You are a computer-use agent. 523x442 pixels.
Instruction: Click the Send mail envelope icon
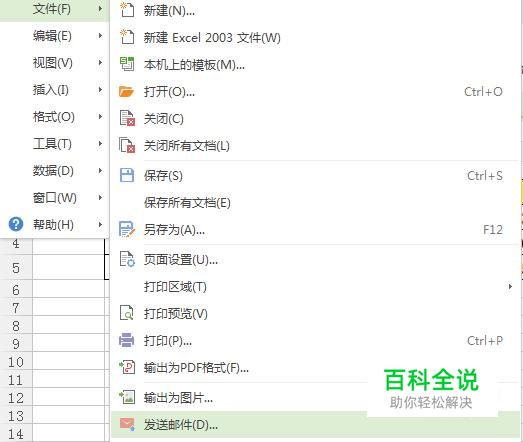pos(127,424)
